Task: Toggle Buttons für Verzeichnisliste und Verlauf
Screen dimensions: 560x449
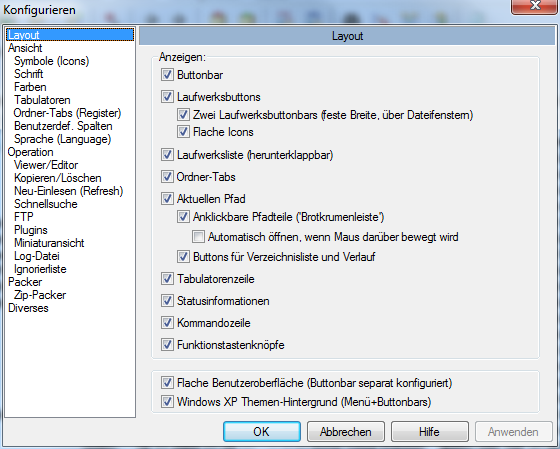Action: (x=183, y=257)
